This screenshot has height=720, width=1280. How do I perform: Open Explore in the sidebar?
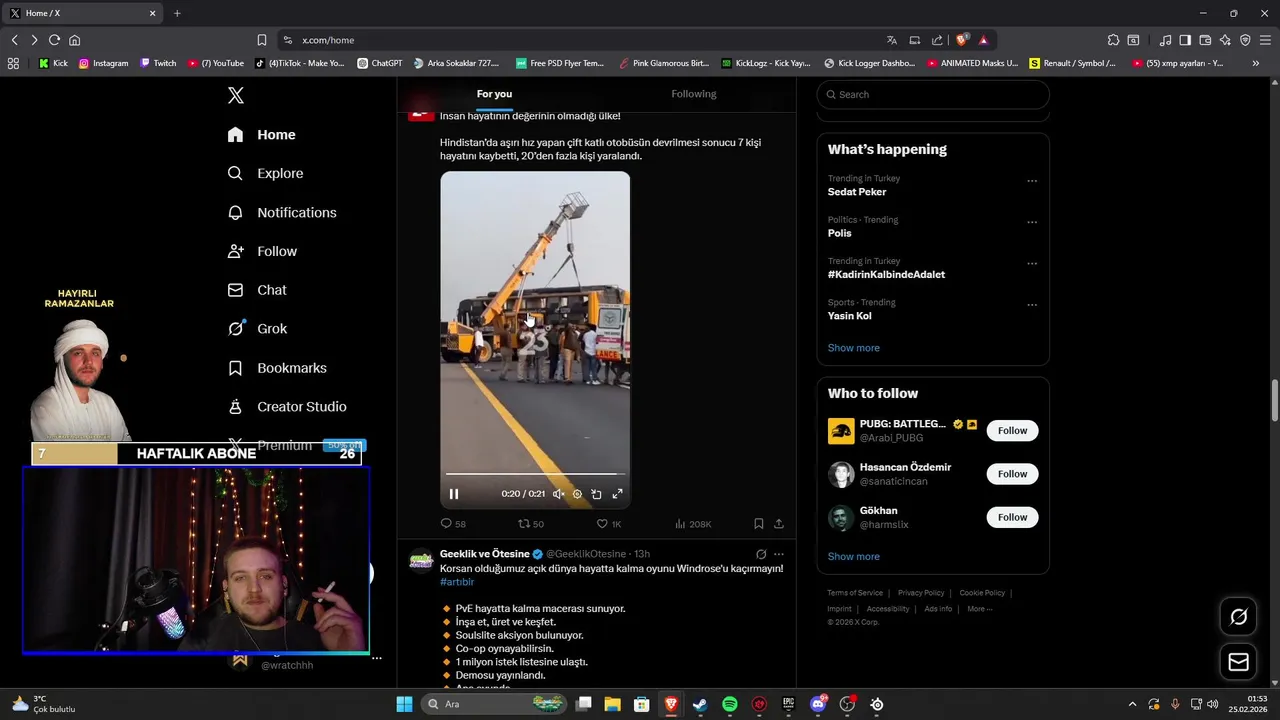tap(265, 173)
